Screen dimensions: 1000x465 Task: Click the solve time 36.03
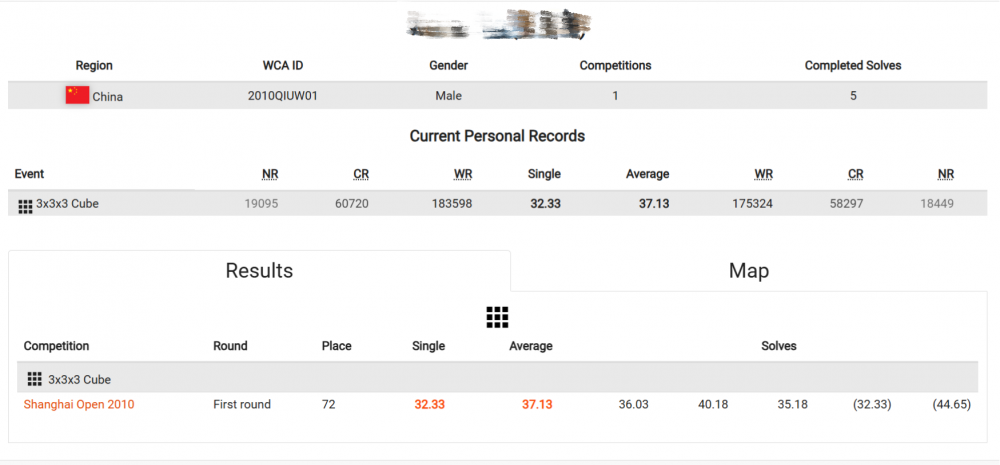pyautogui.click(x=633, y=404)
